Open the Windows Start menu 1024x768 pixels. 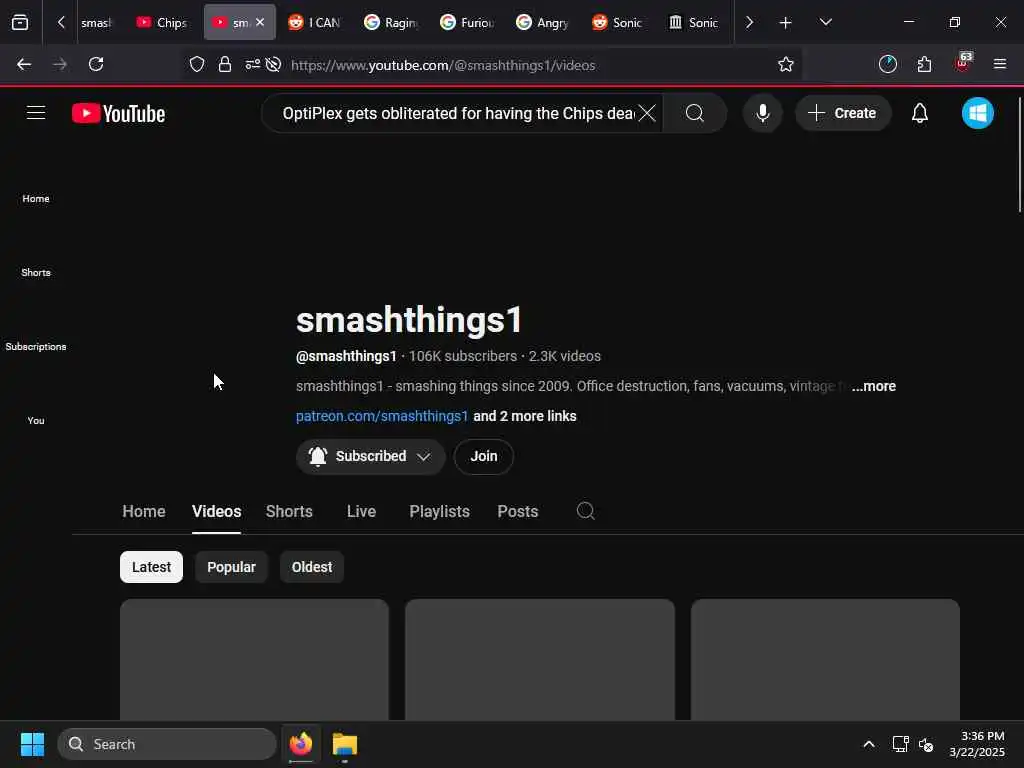32,744
